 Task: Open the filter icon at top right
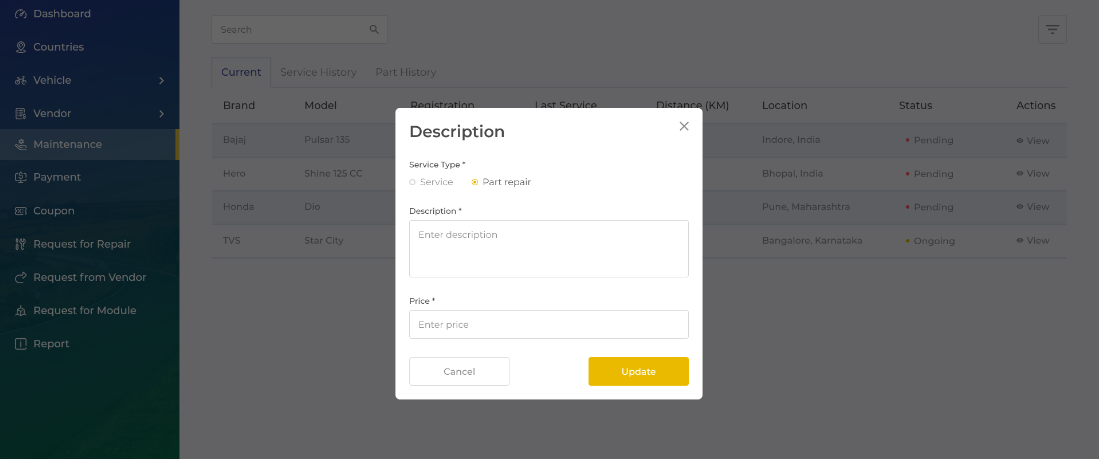pos(1052,30)
